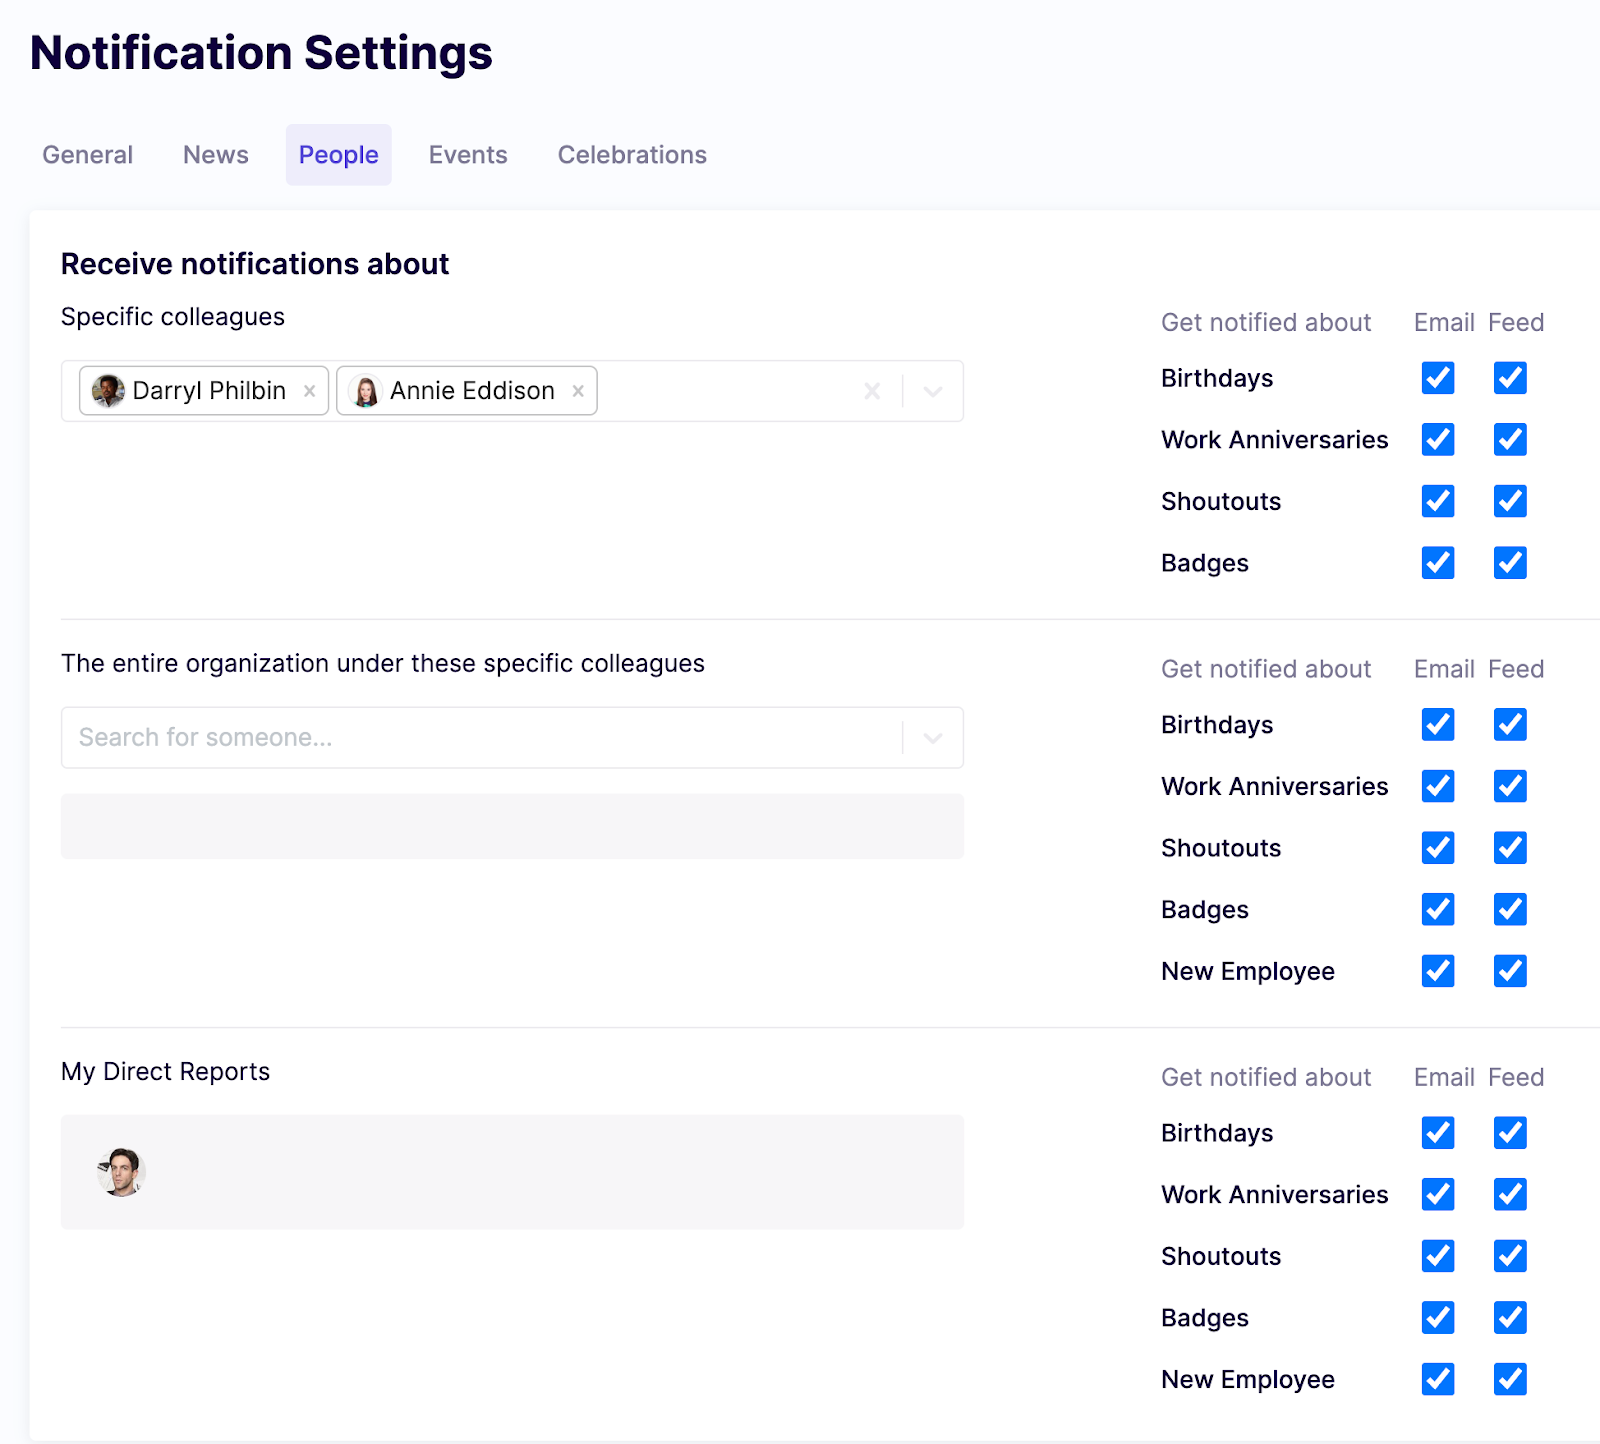Uncheck Feed for entire organization Shoutouts

(x=1510, y=848)
